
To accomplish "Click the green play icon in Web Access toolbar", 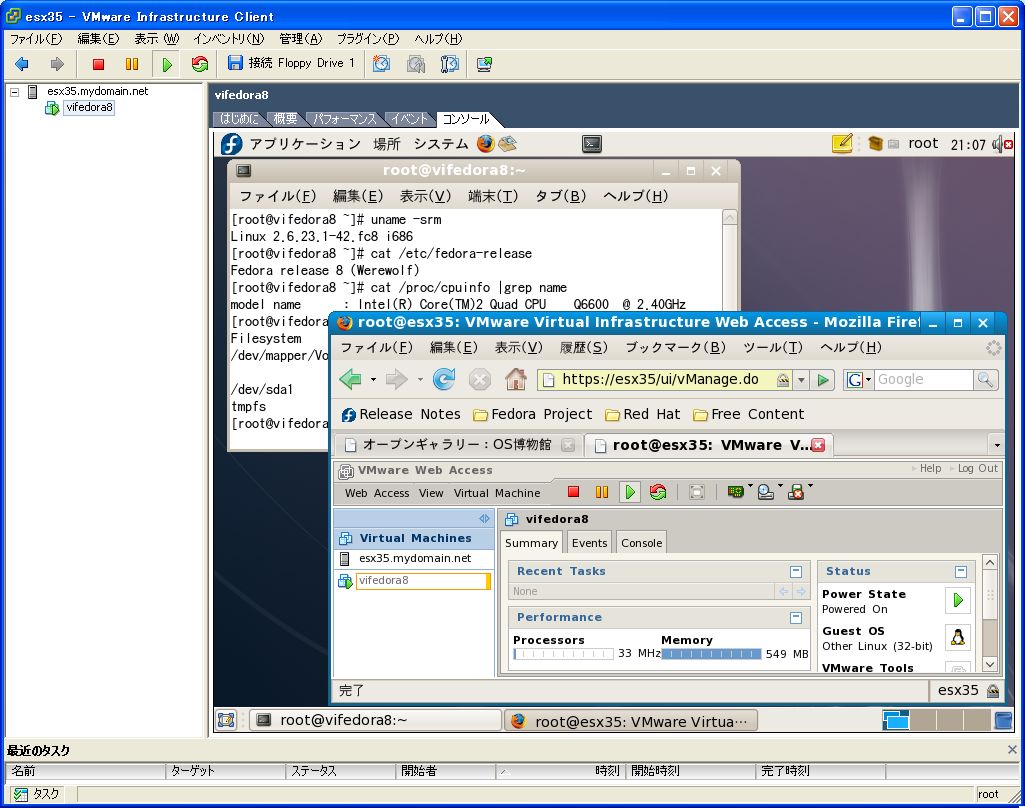I will [630, 492].
